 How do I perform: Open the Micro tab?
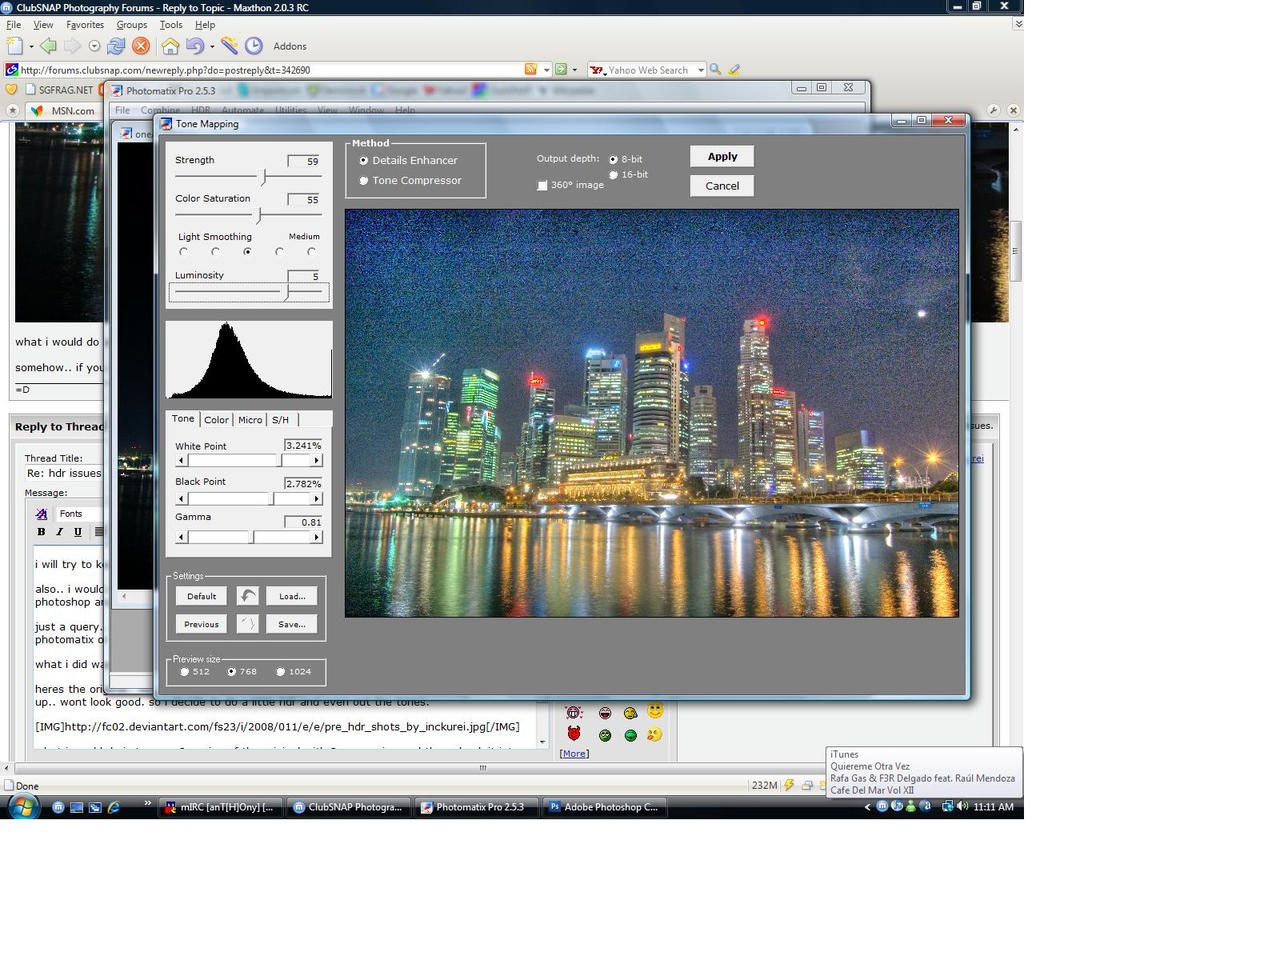[x=250, y=420]
